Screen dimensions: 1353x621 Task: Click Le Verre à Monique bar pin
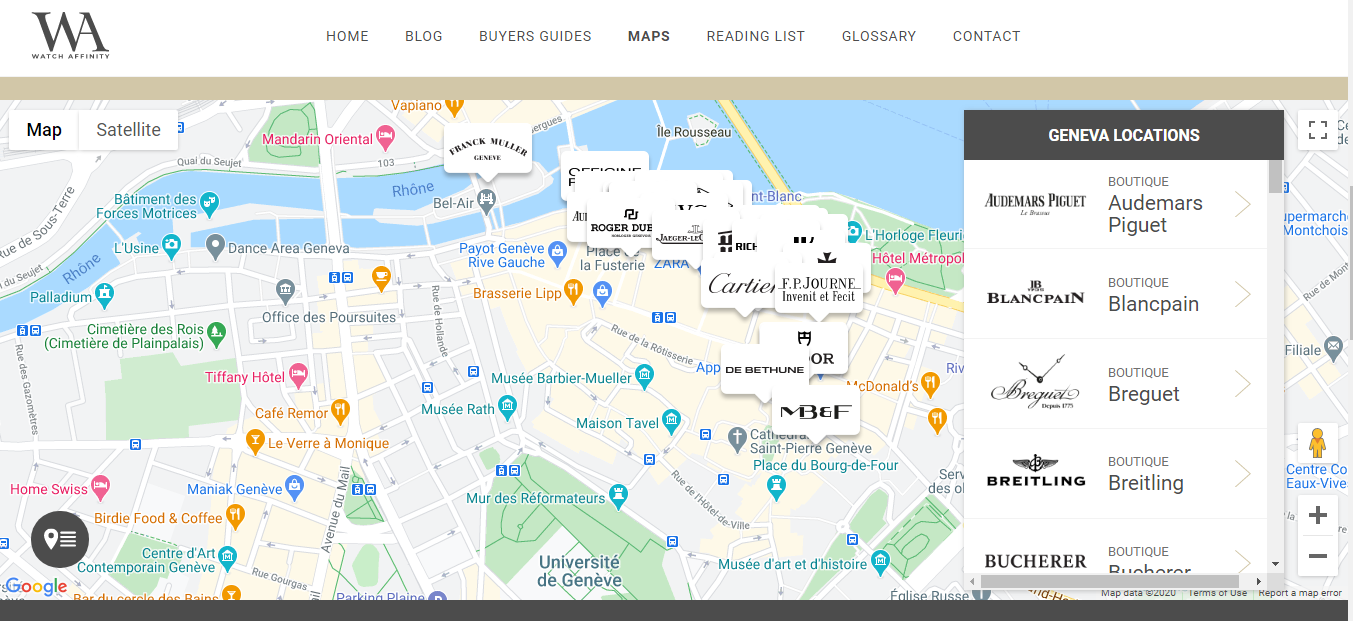(x=255, y=442)
